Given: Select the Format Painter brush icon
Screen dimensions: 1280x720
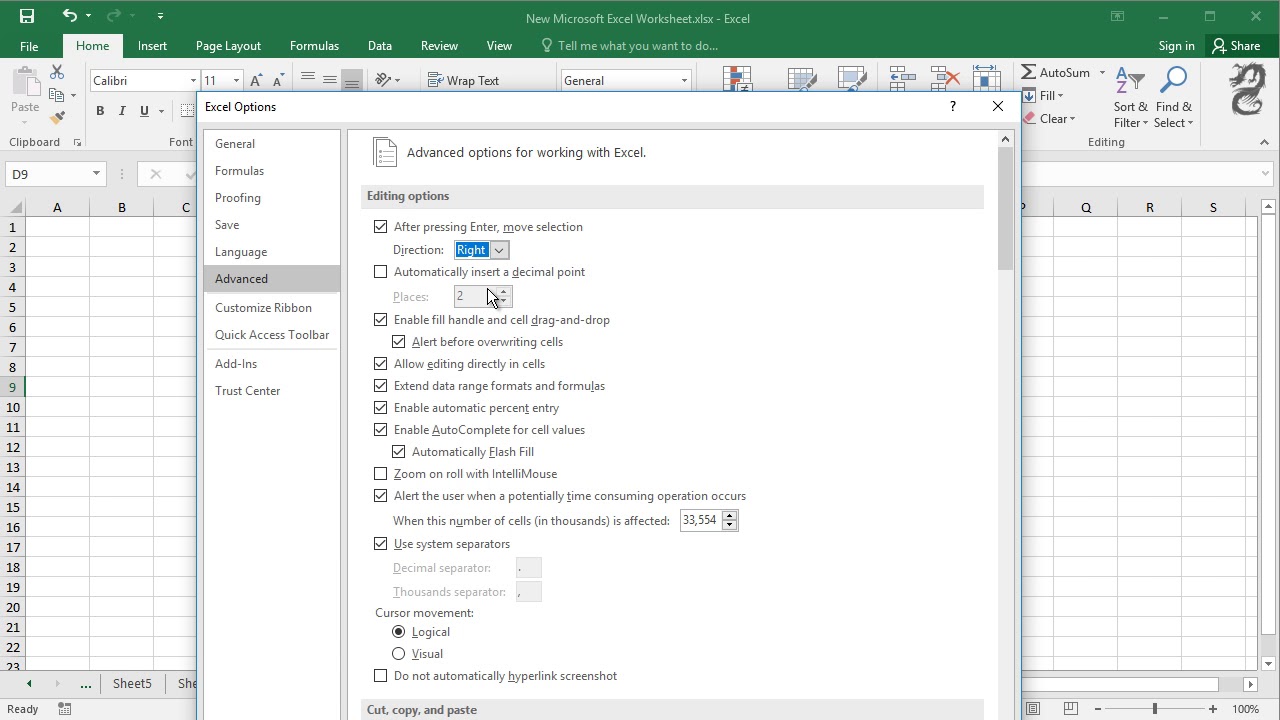Looking at the screenshot, I should pos(57,117).
